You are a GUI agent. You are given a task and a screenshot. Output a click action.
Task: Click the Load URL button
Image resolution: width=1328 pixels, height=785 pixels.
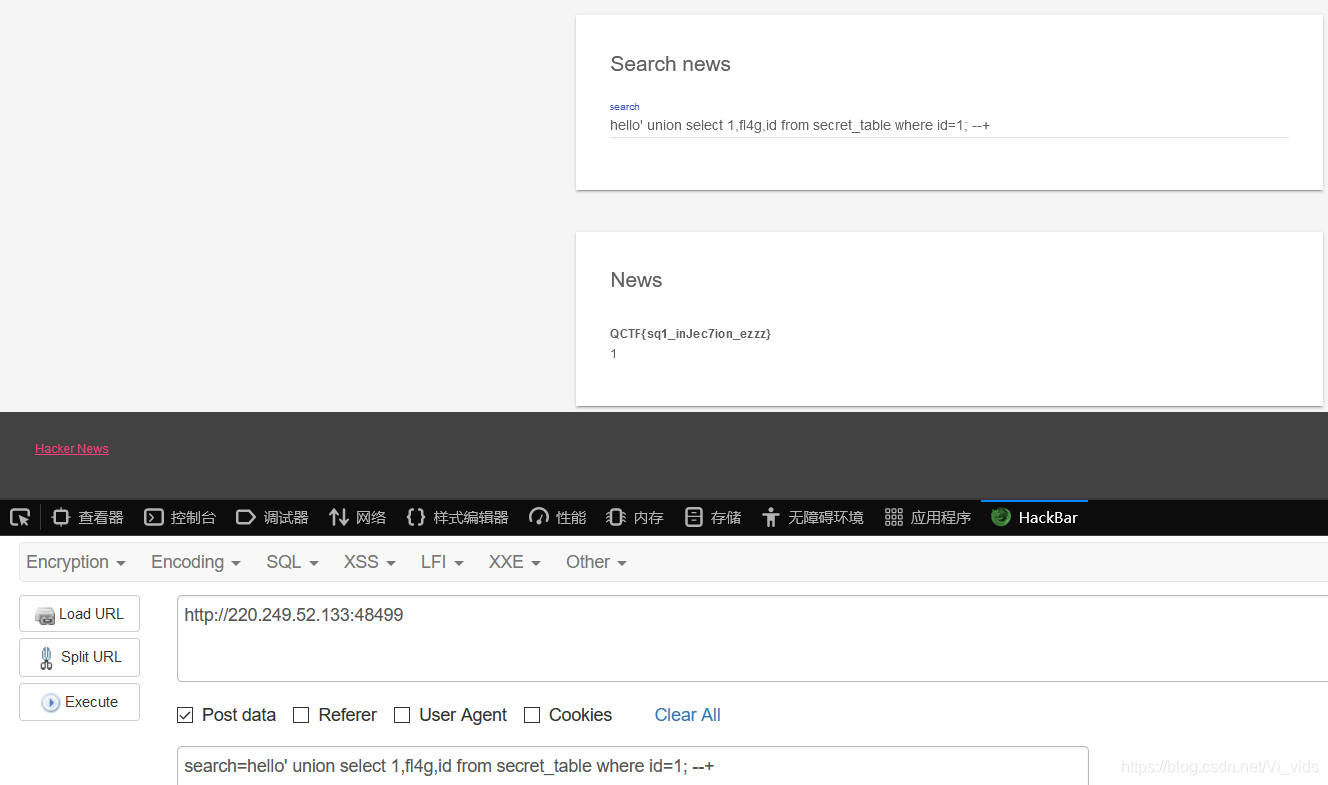tap(79, 614)
